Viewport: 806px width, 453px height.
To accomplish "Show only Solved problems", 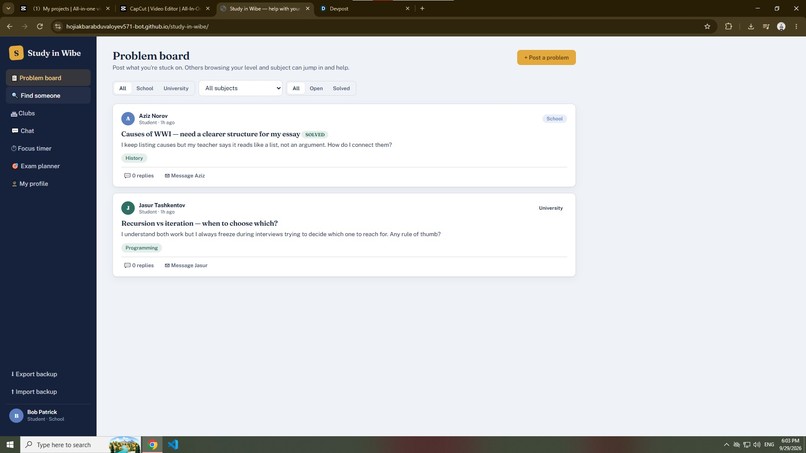I will (x=341, y=88).
